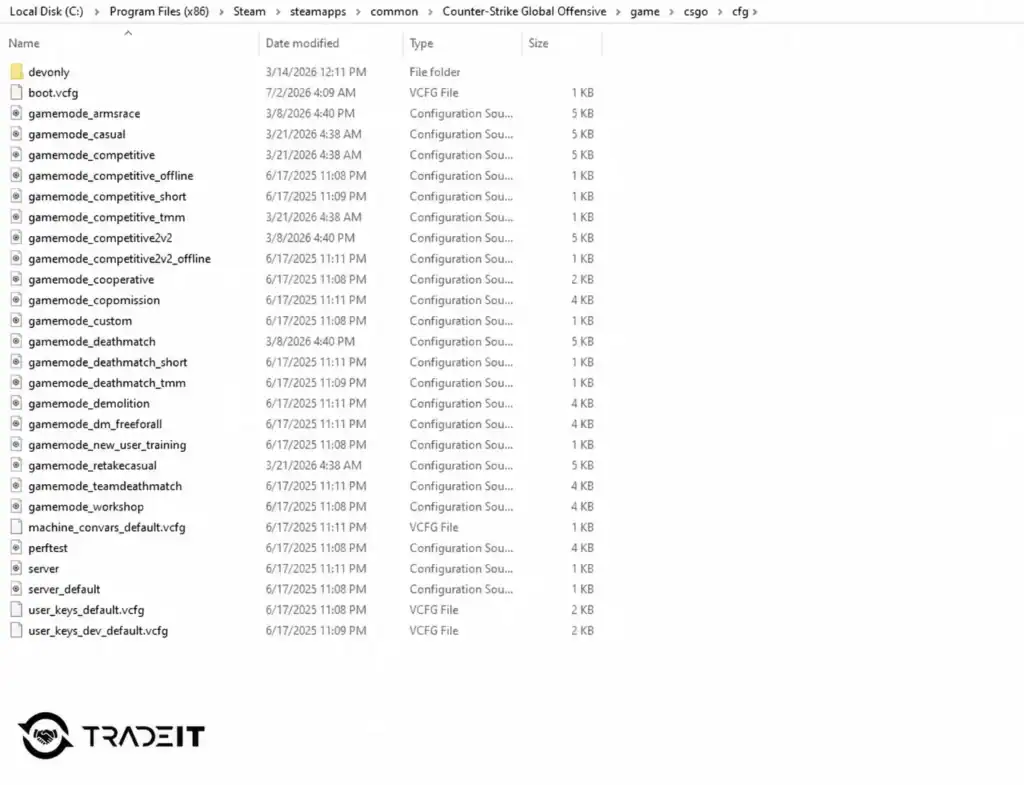Go to the steamapps breadcrumb folder
This screenshot has width=1024, height=785.
(318, 12)
